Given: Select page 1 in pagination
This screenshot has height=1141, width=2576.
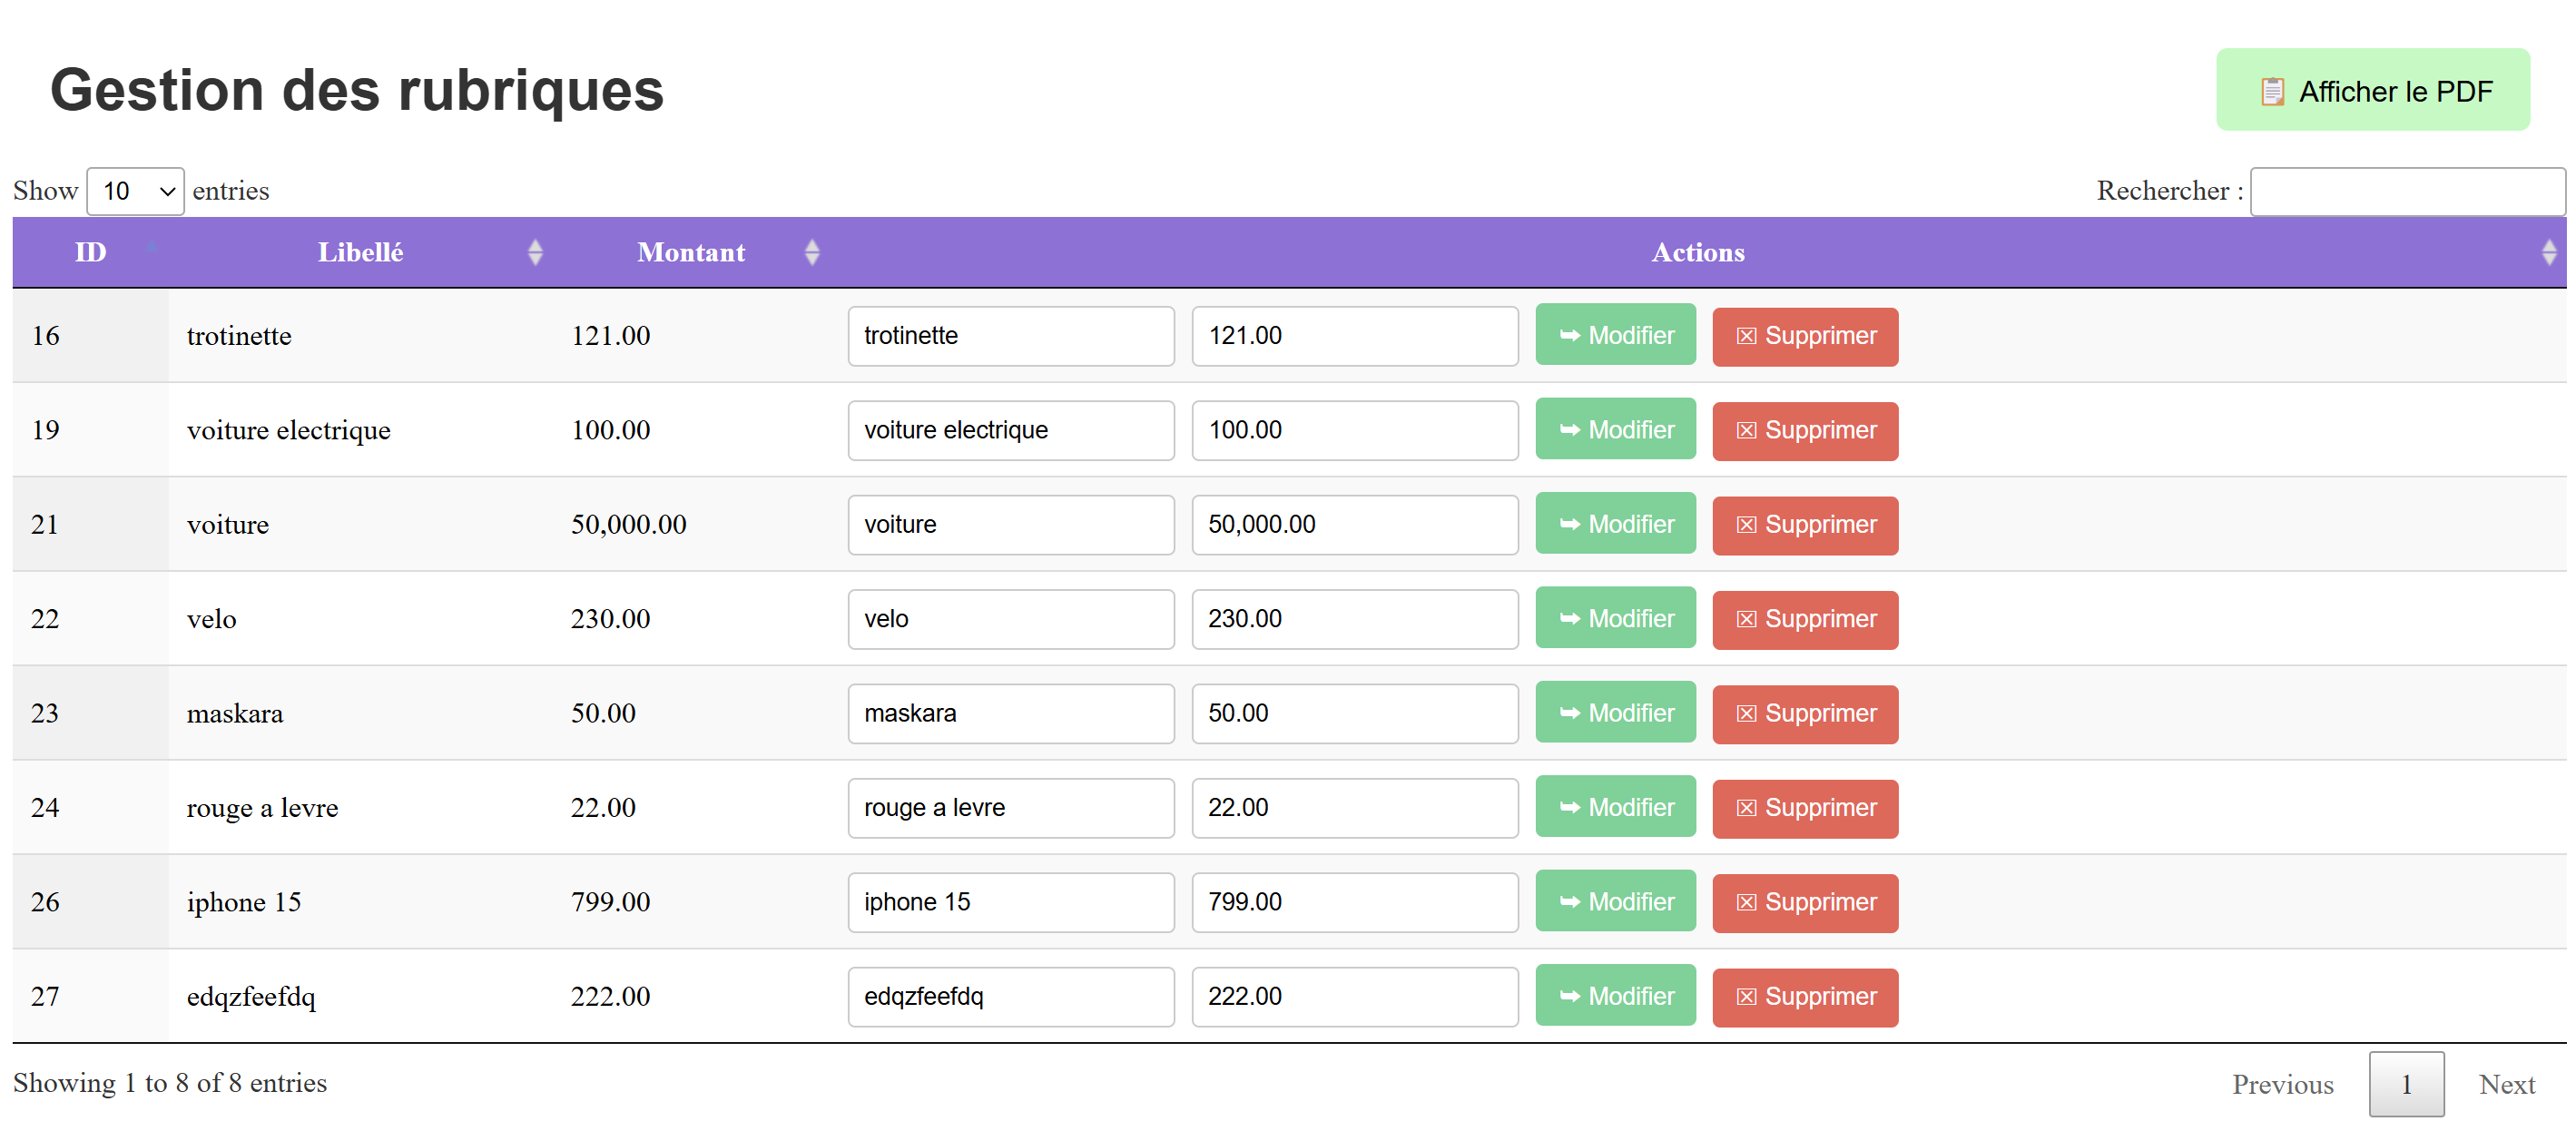Looking at the screenshot, I should click(x=2405, y=1084).
